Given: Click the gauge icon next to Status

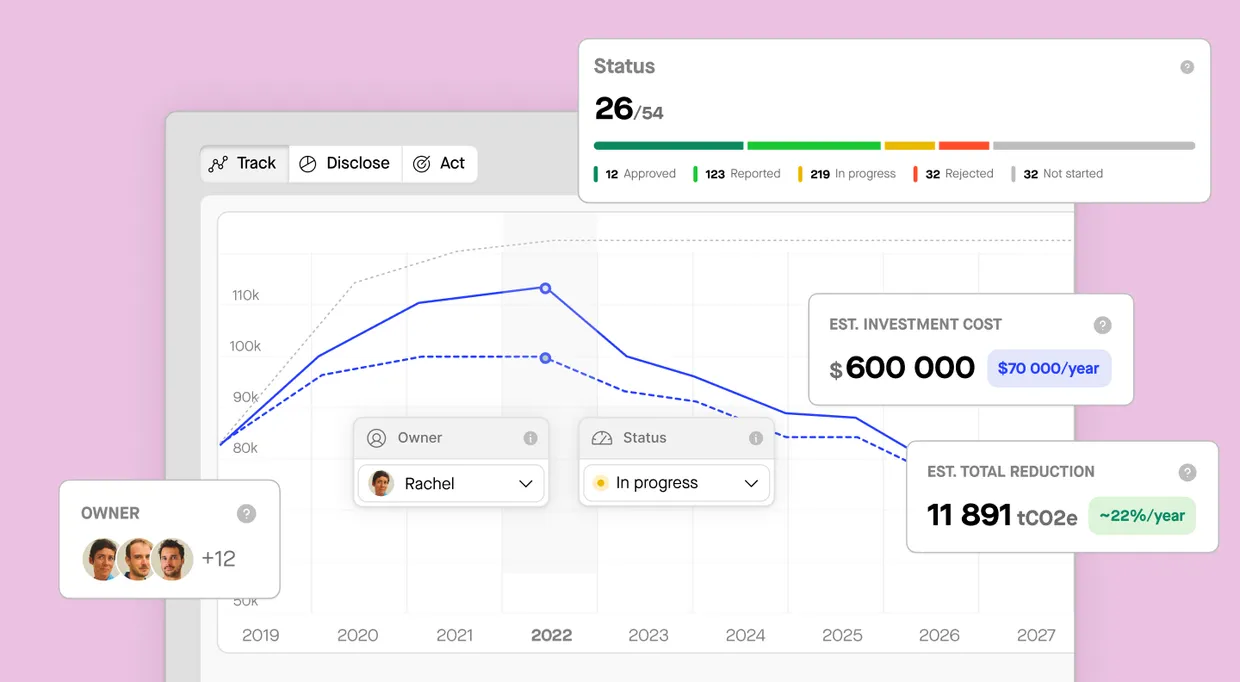Looking at the screenshot, I should pos(602,438).
